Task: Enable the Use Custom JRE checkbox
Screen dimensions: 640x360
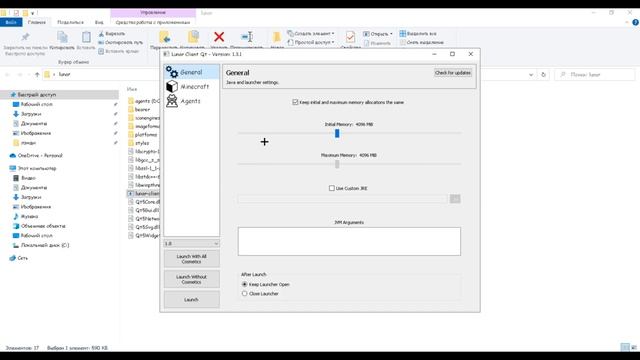Action: tap(331, 188)
